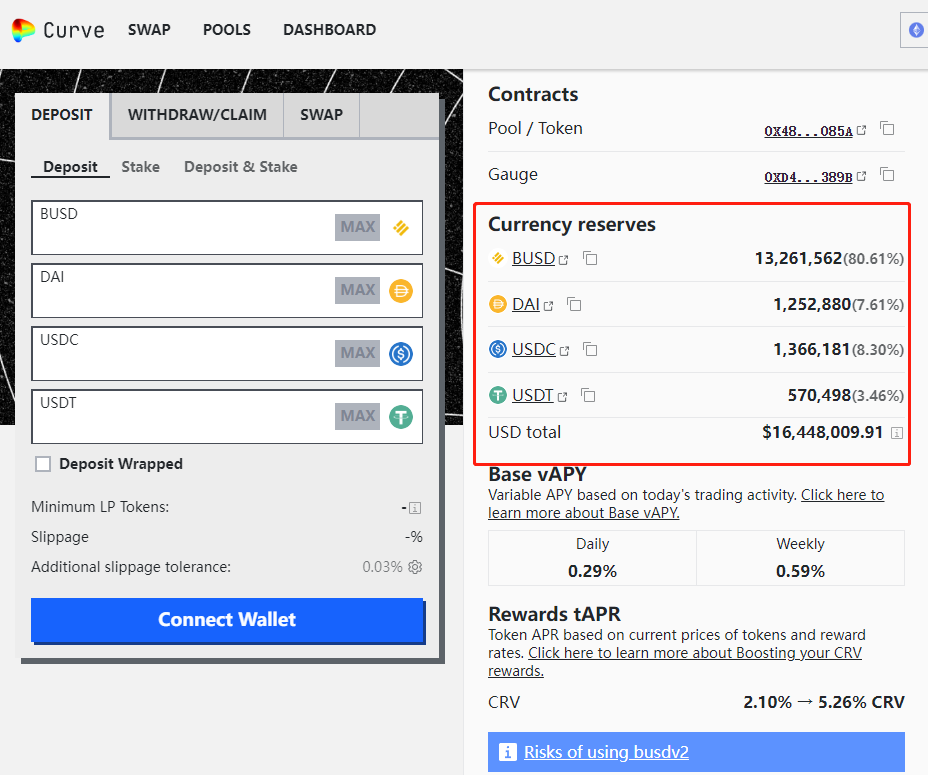Open SWAP in top navigation
Image resolution: width=928 pixels, height=775 pixels.
click(149, 30)
